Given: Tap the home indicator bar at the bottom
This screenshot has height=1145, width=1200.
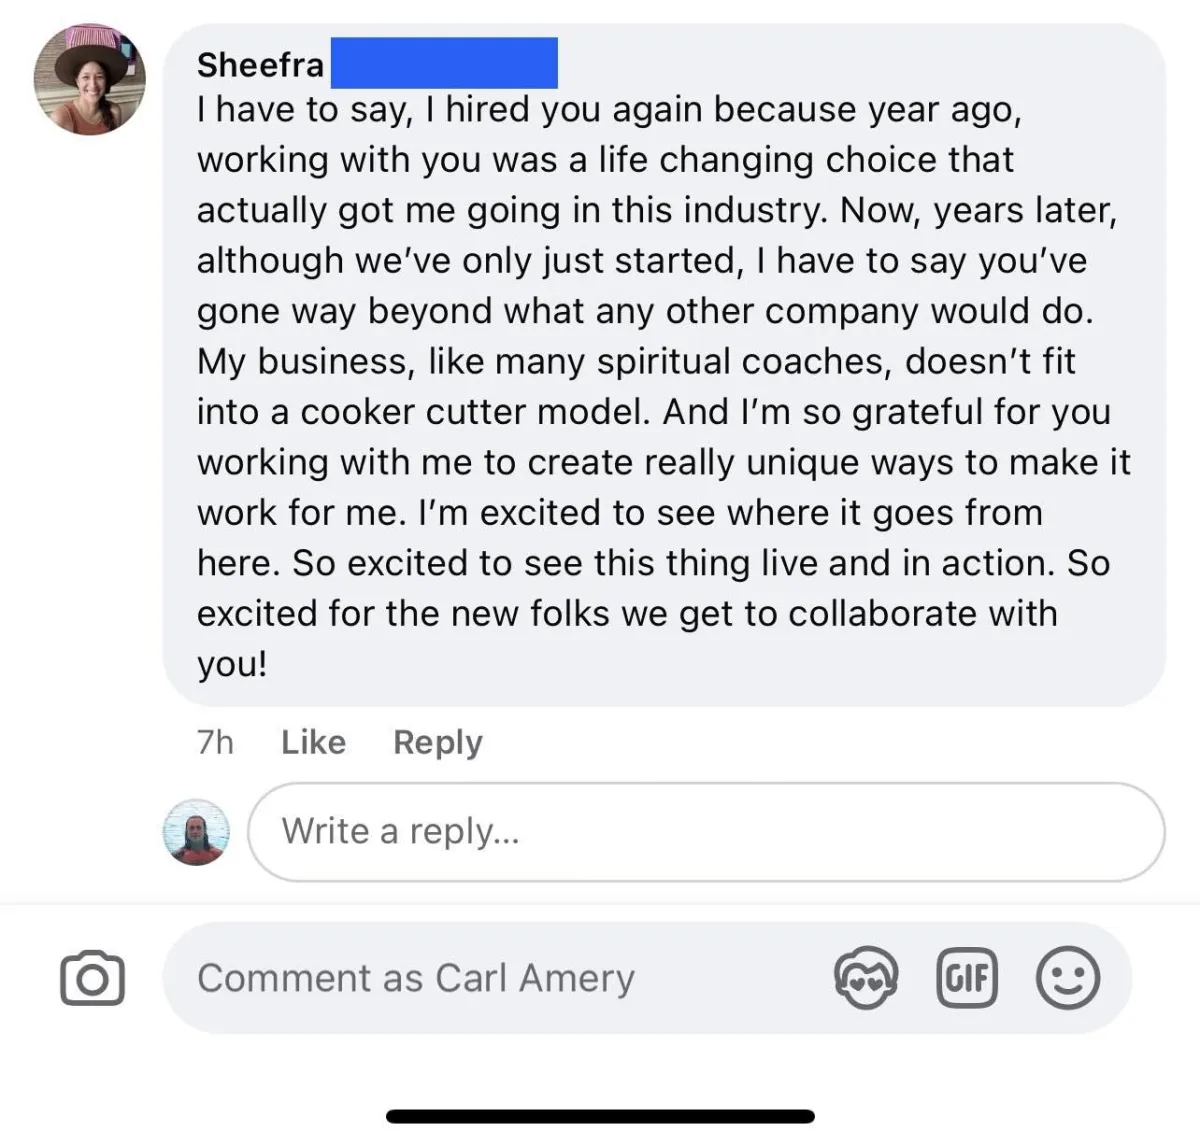Looking at the screenshot, I should click(x=600, y=1116).
